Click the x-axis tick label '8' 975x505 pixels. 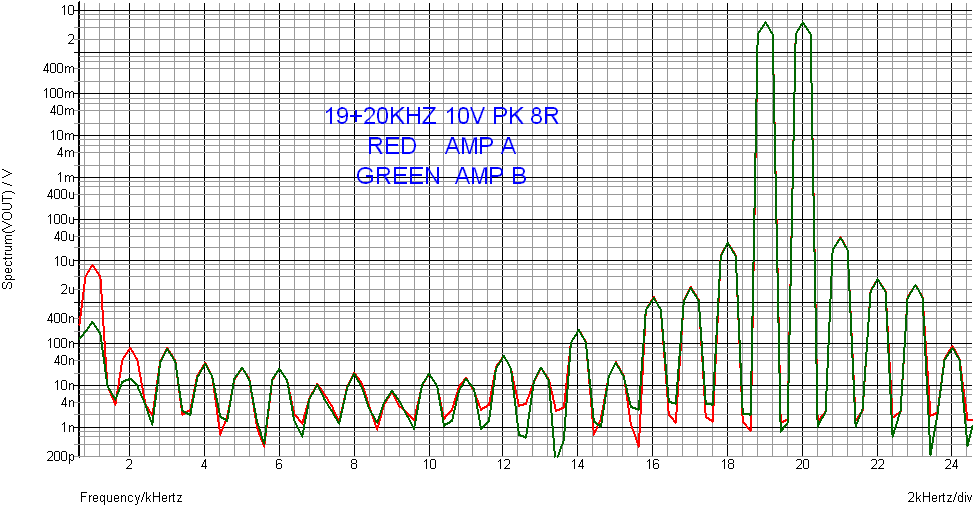[354, 465]
